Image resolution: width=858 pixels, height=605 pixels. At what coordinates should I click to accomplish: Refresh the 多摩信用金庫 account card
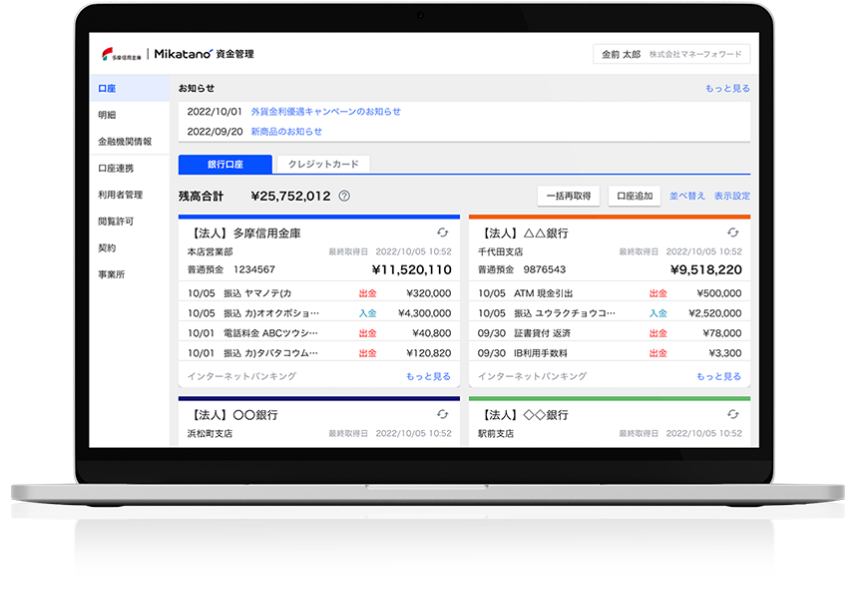(443, 233)
